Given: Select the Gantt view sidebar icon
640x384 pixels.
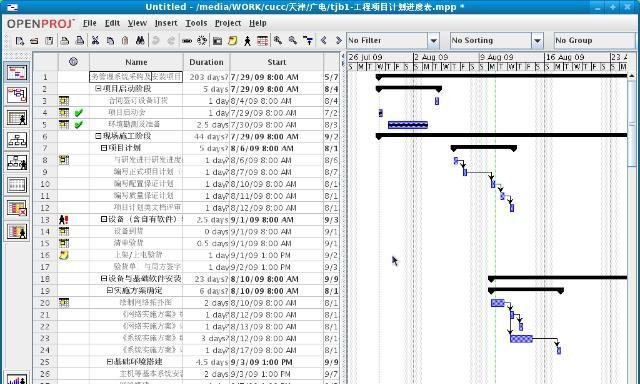Looking at the screenshot, I should [x=17, y=73].
